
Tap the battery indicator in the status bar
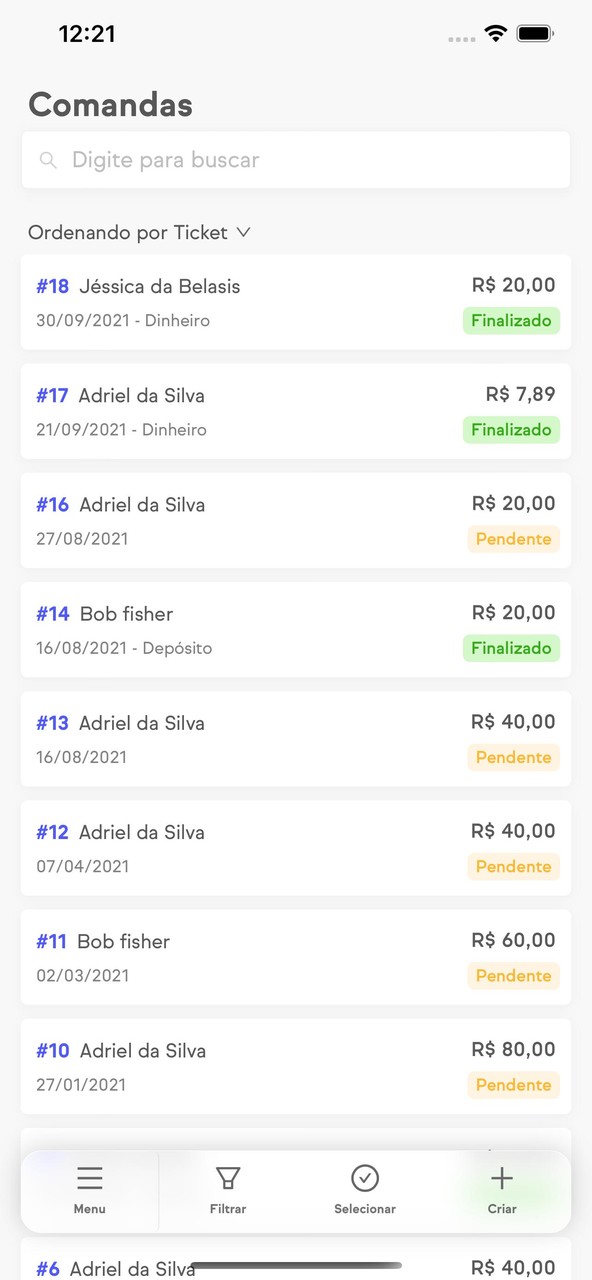pyautogui.click(x=534, y=32)
